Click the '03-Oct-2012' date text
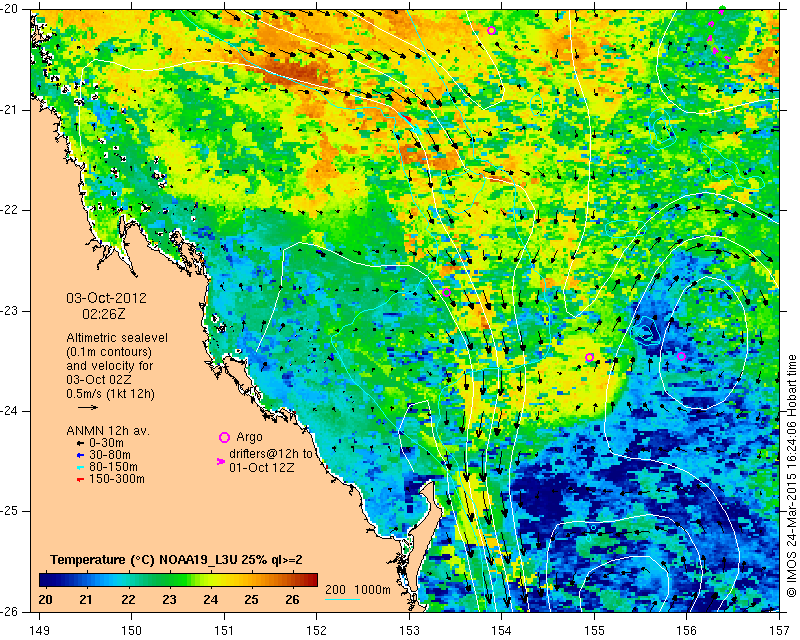Viewport: 800px width, 640px height. coord(106,298)
